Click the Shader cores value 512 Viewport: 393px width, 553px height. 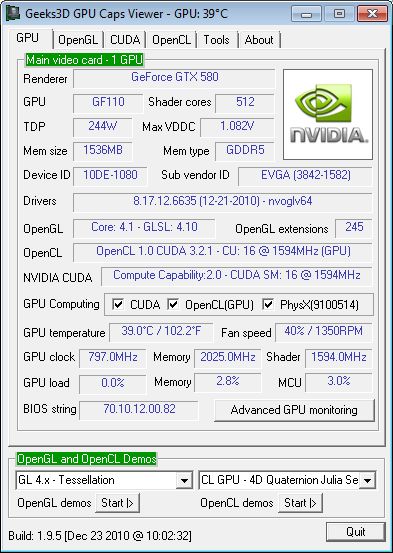245,103
